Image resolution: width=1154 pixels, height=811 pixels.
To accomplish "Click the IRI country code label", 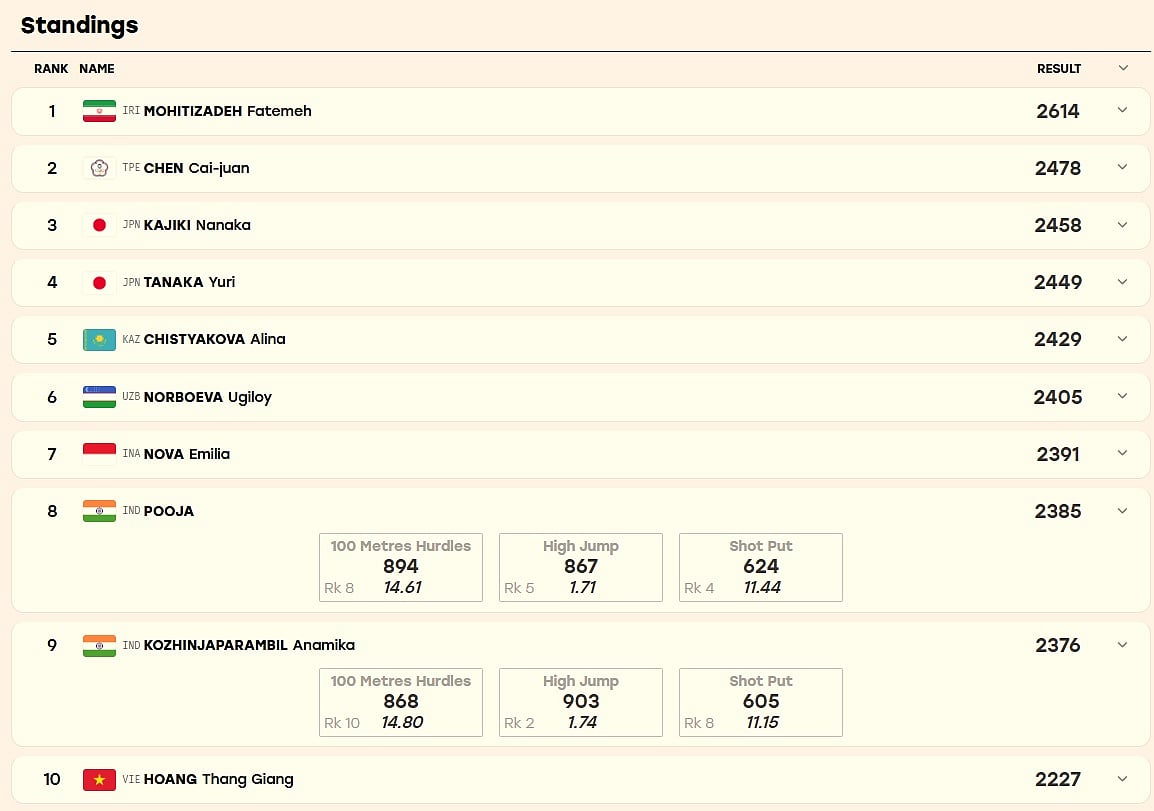I will 131,110.
